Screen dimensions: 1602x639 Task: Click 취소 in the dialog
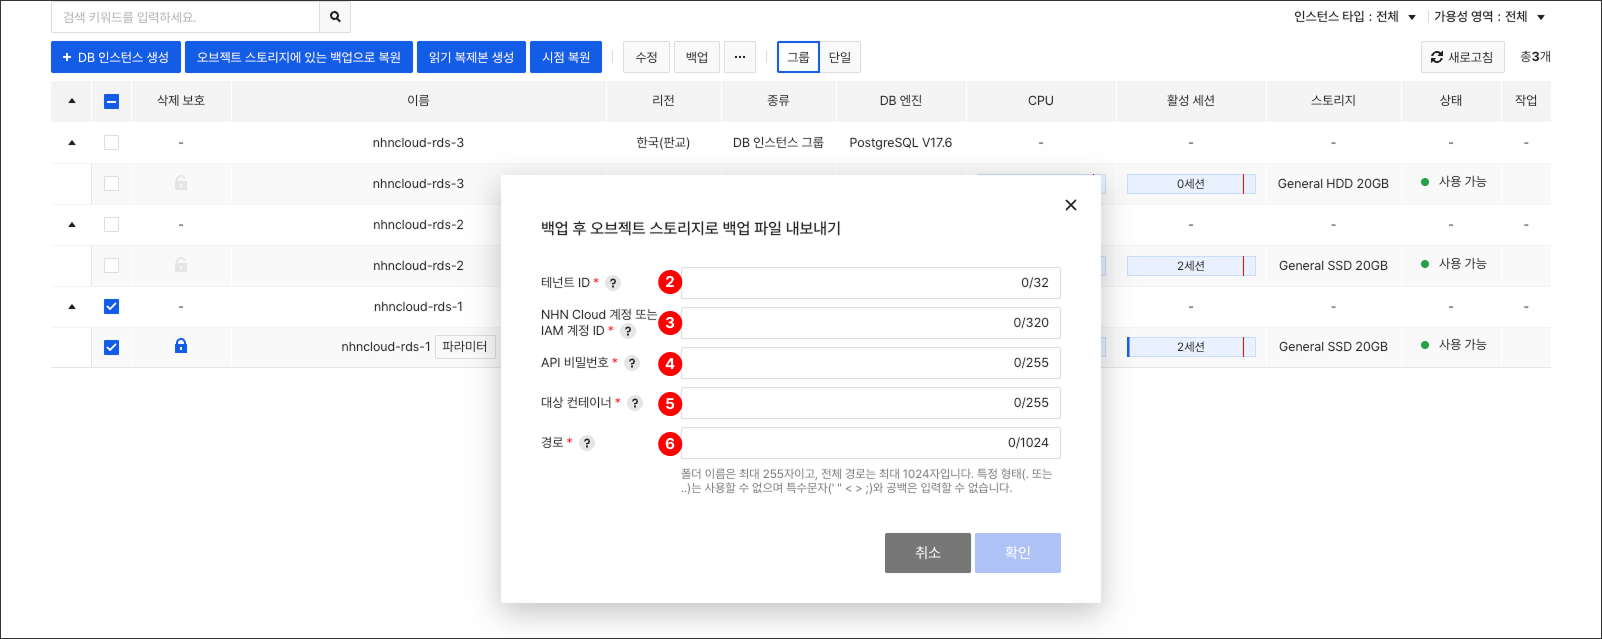928,553
